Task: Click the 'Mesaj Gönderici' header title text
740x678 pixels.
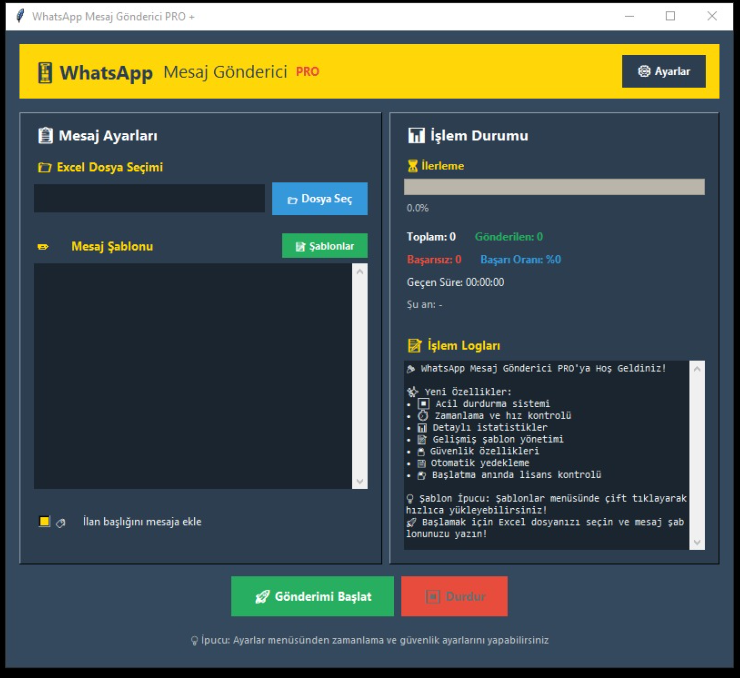Action: [x=225, y=72]
